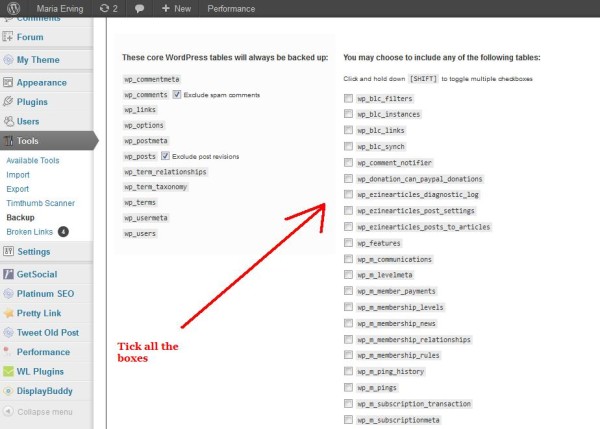Click the DisplayBuddy icon
Viewport: 600px width, 429px height.
[x=8, y=391]
